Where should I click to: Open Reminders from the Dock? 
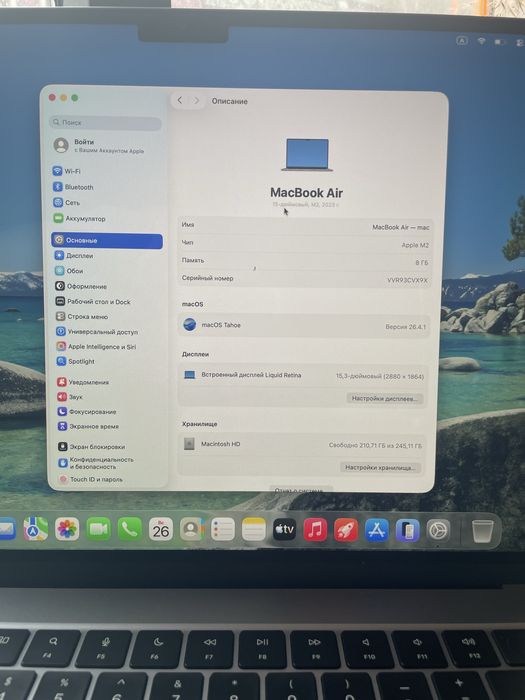point(223,530)
